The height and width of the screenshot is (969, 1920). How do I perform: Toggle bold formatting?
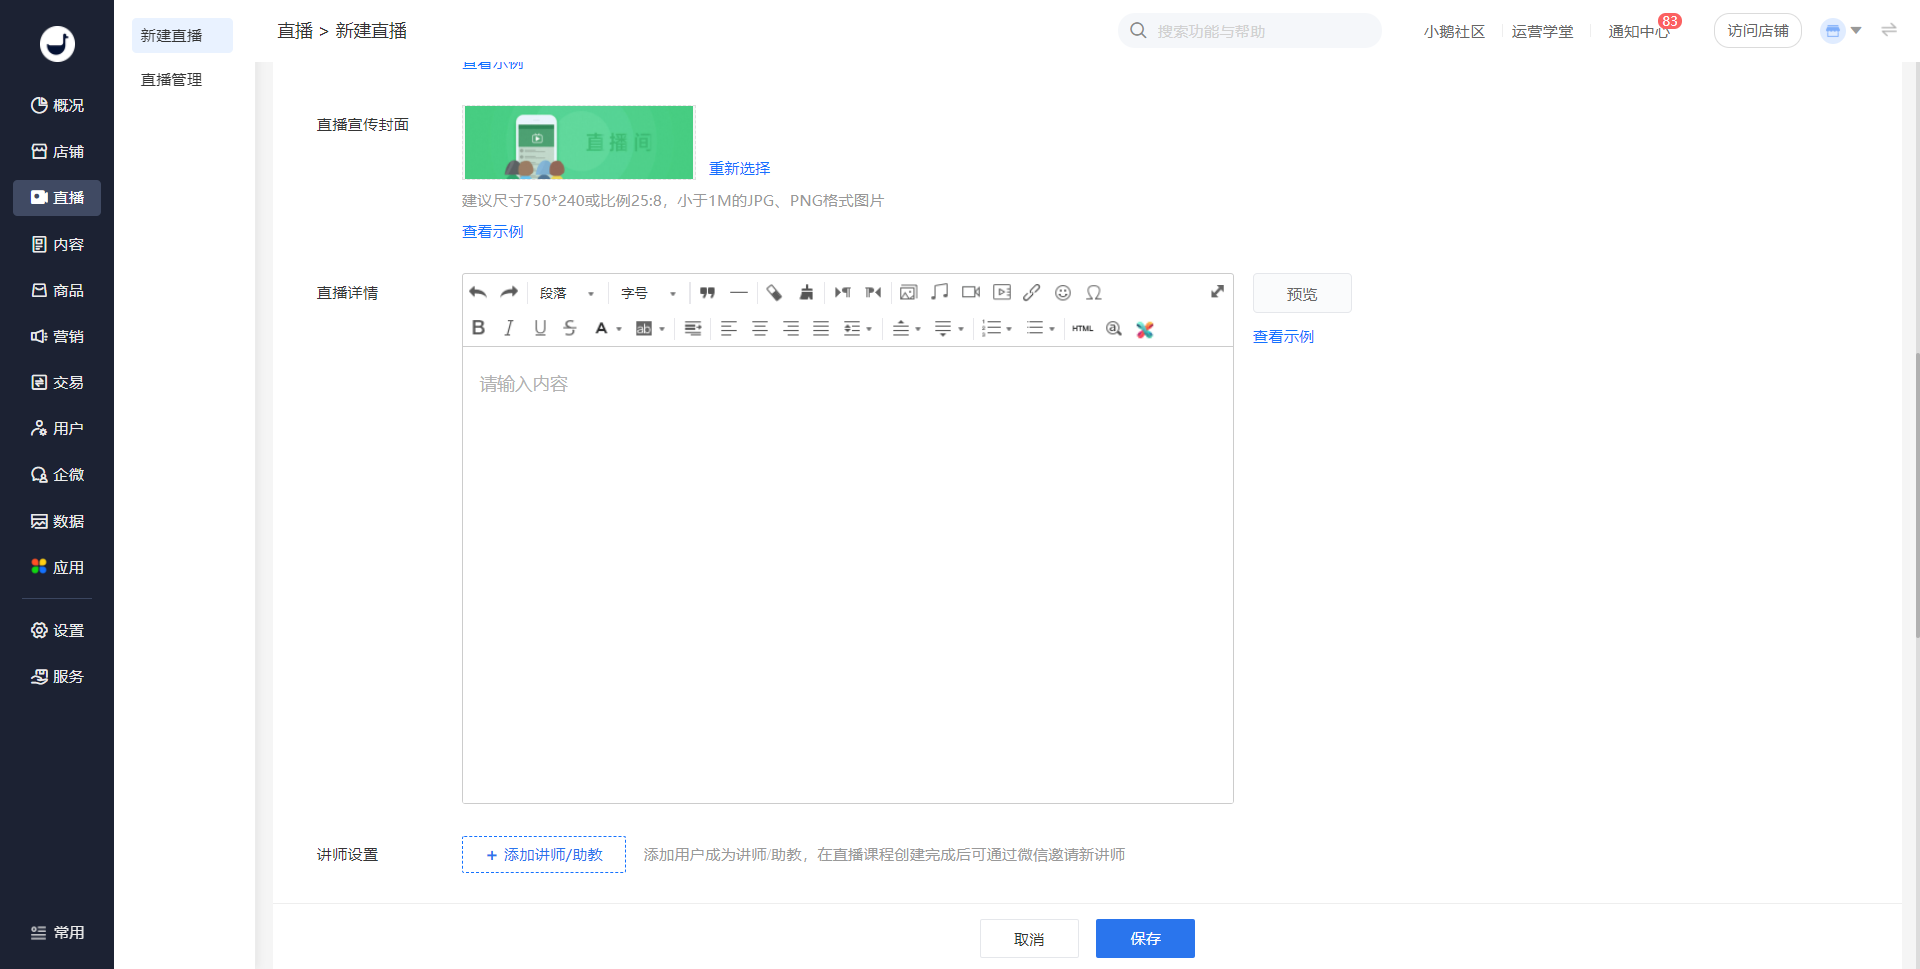(x=478, y=328)
